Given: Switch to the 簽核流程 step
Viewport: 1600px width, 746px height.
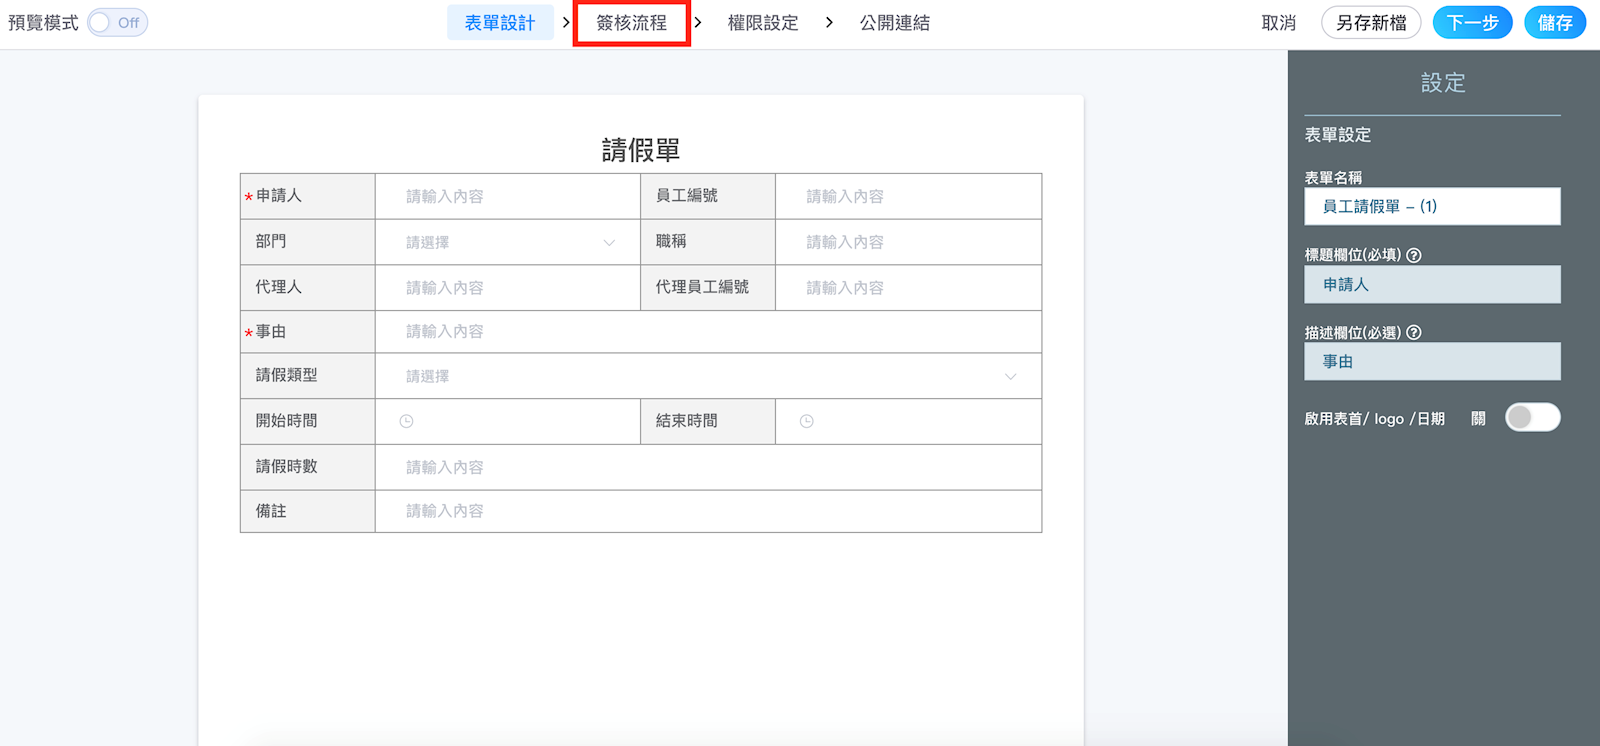Looking at the screenshot, I should point(631,23).
